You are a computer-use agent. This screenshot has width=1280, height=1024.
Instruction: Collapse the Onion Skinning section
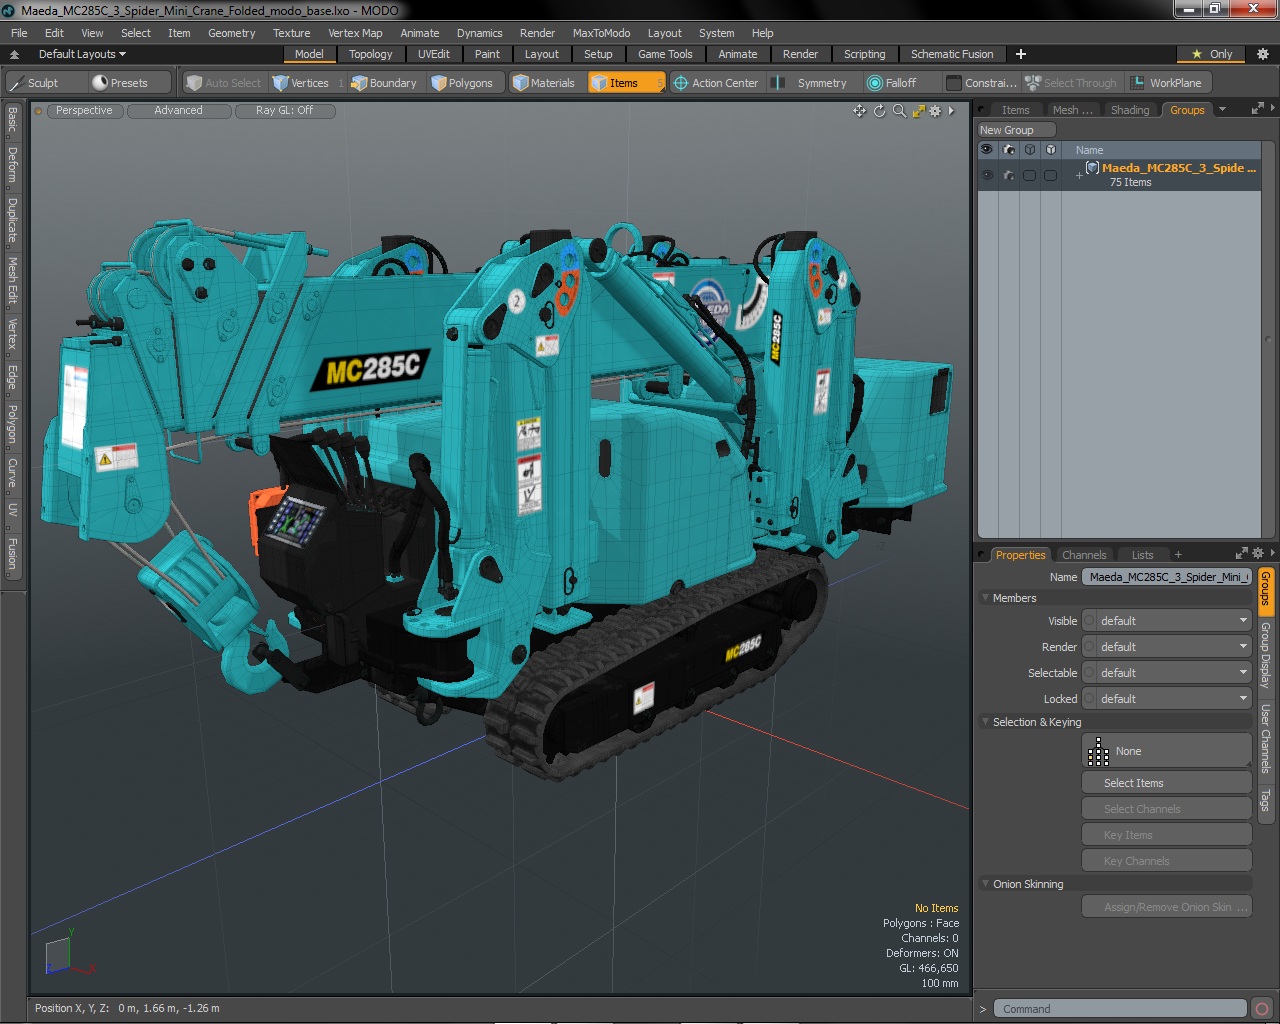pyautogui.click(x=985, y=884)
